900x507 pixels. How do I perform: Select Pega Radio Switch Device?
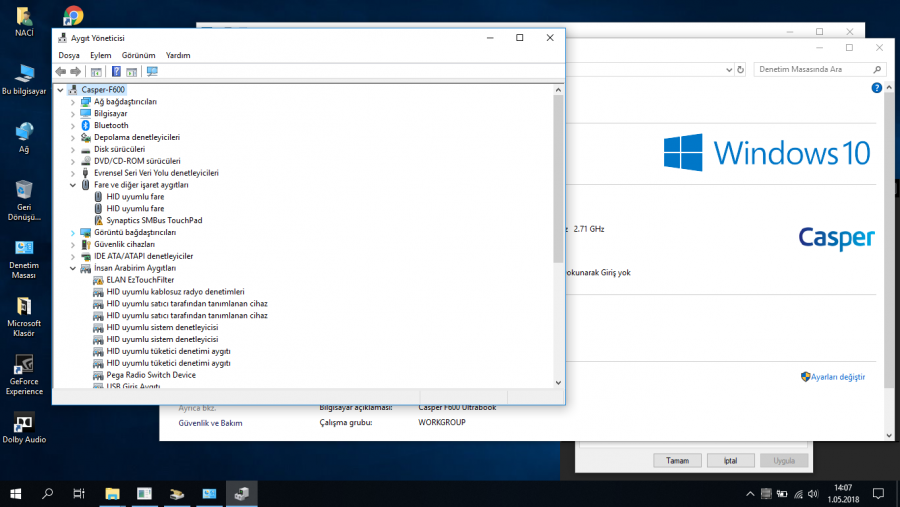(x=150, y=375)
